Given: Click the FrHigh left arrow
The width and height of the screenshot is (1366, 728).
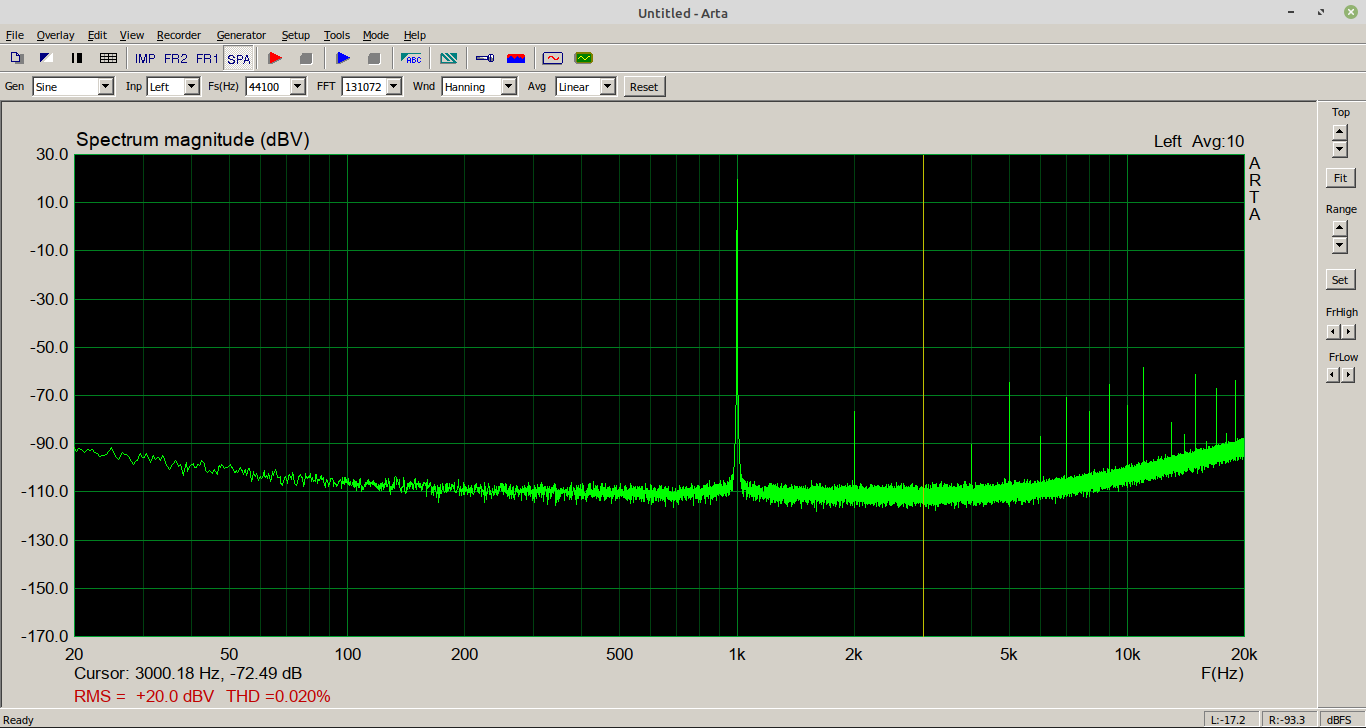Looking at the screenshot, I should [1333, 331].
